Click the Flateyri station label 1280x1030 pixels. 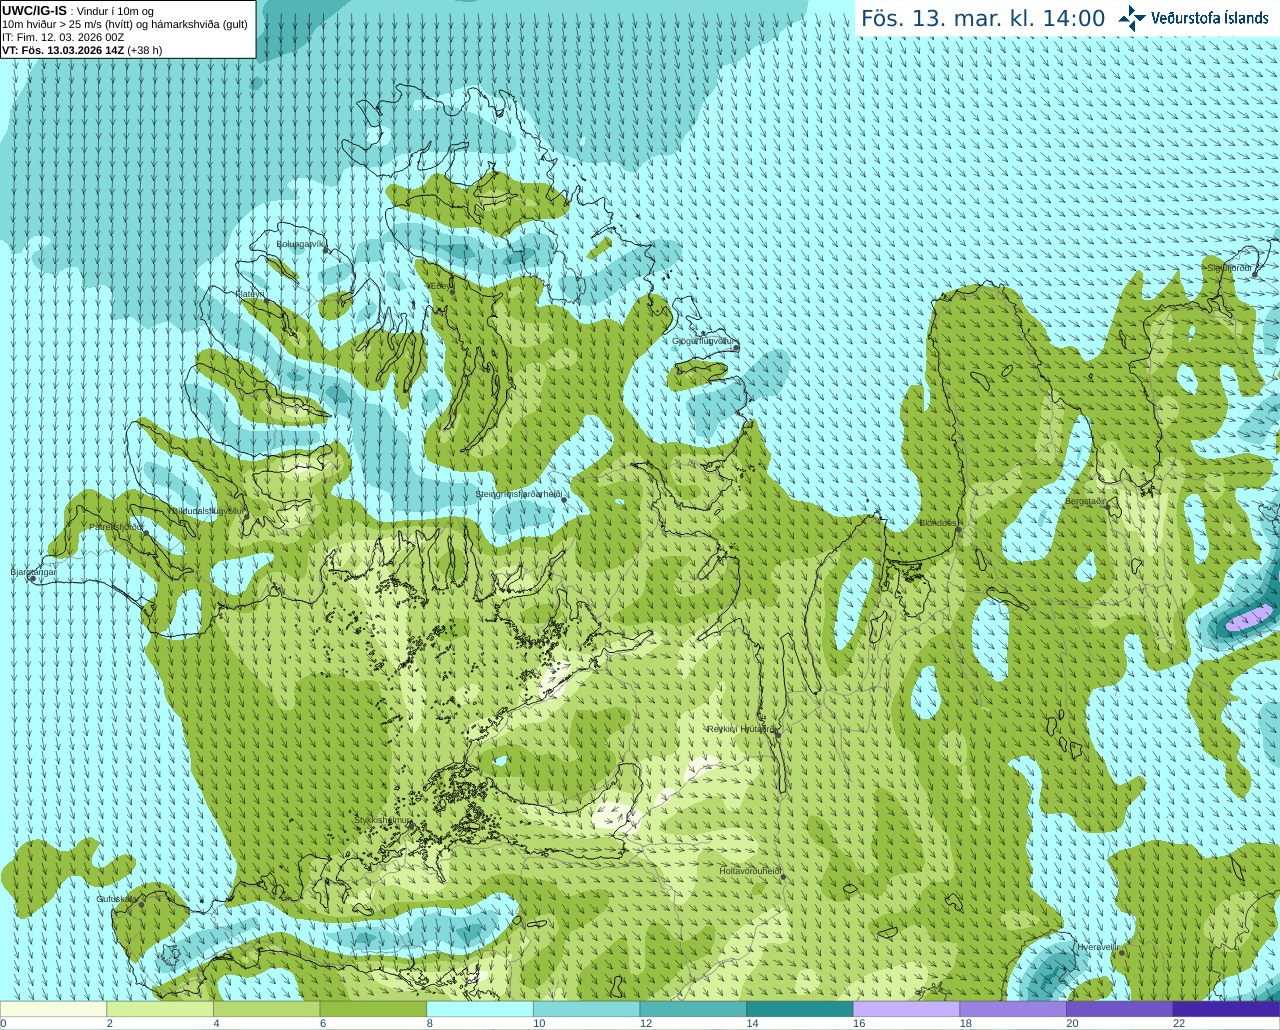click(x=250, y=294)
